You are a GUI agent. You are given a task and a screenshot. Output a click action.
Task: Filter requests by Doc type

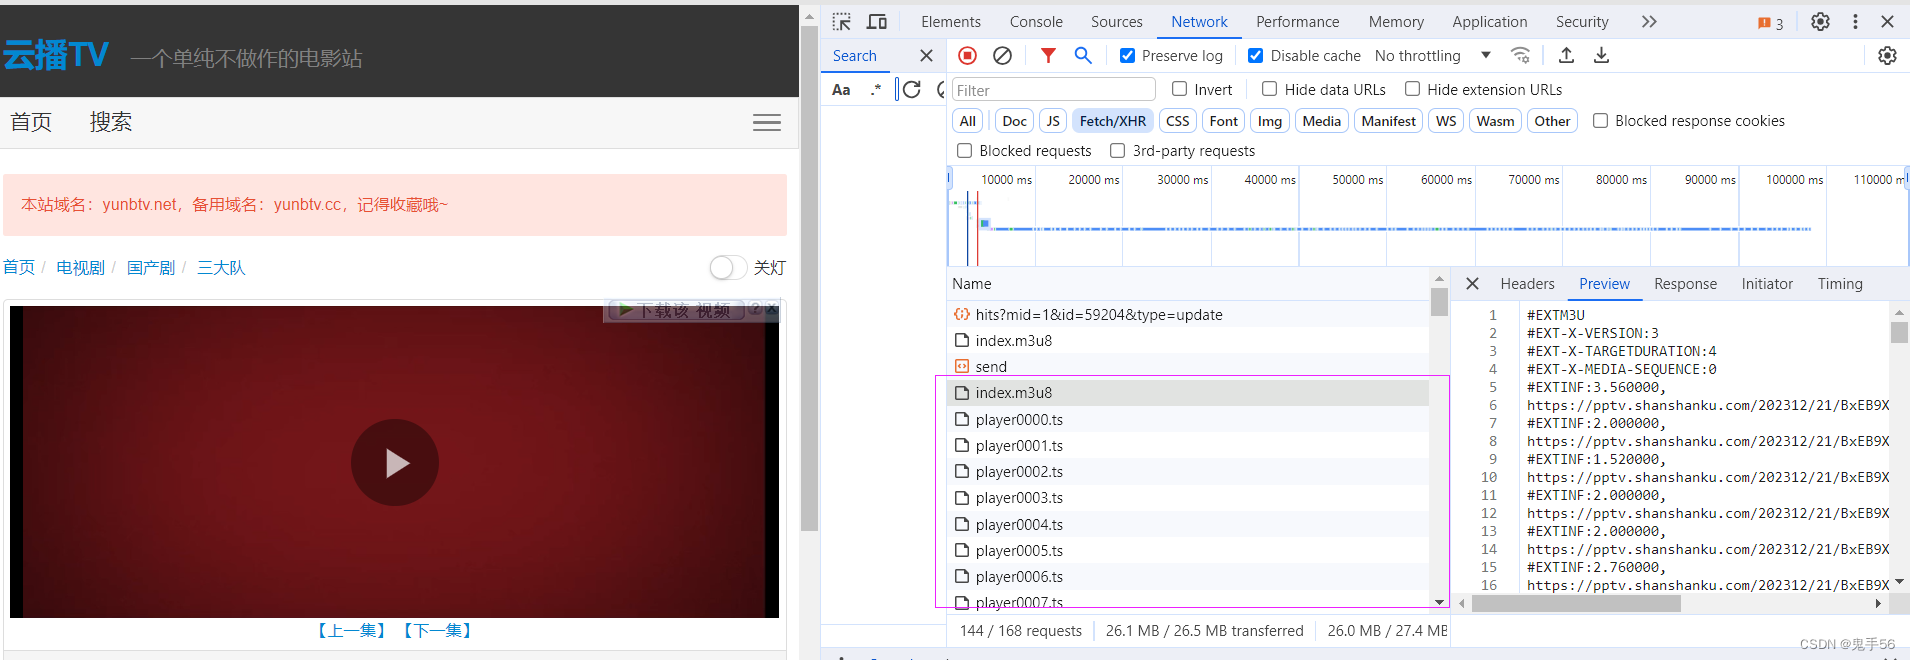1014,121
